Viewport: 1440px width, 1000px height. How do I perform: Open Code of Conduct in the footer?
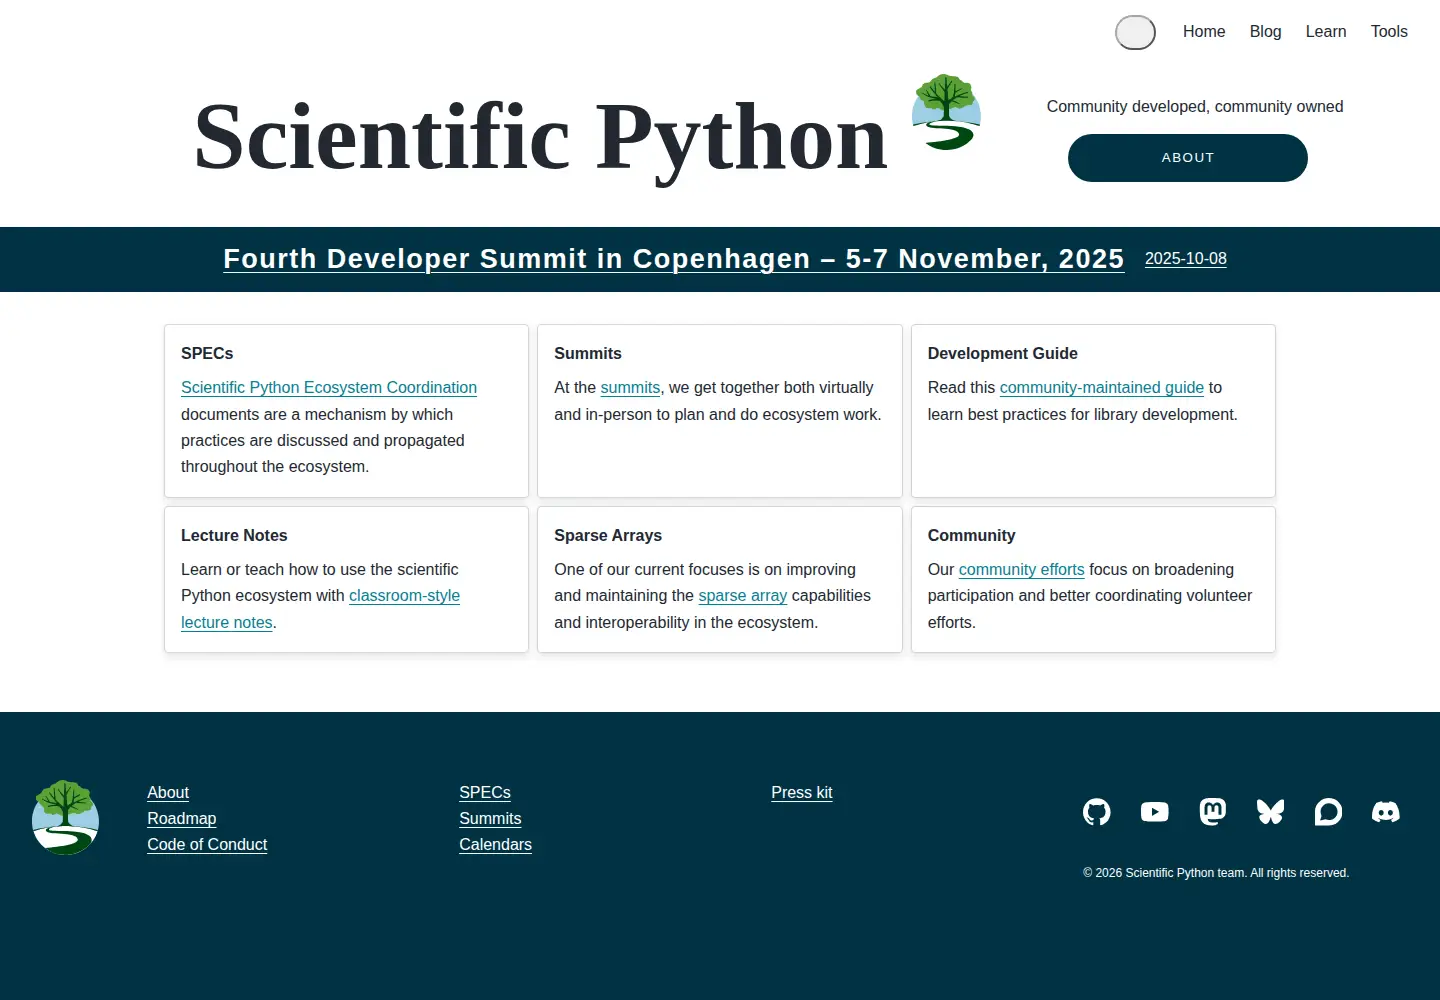pos(207,845)
